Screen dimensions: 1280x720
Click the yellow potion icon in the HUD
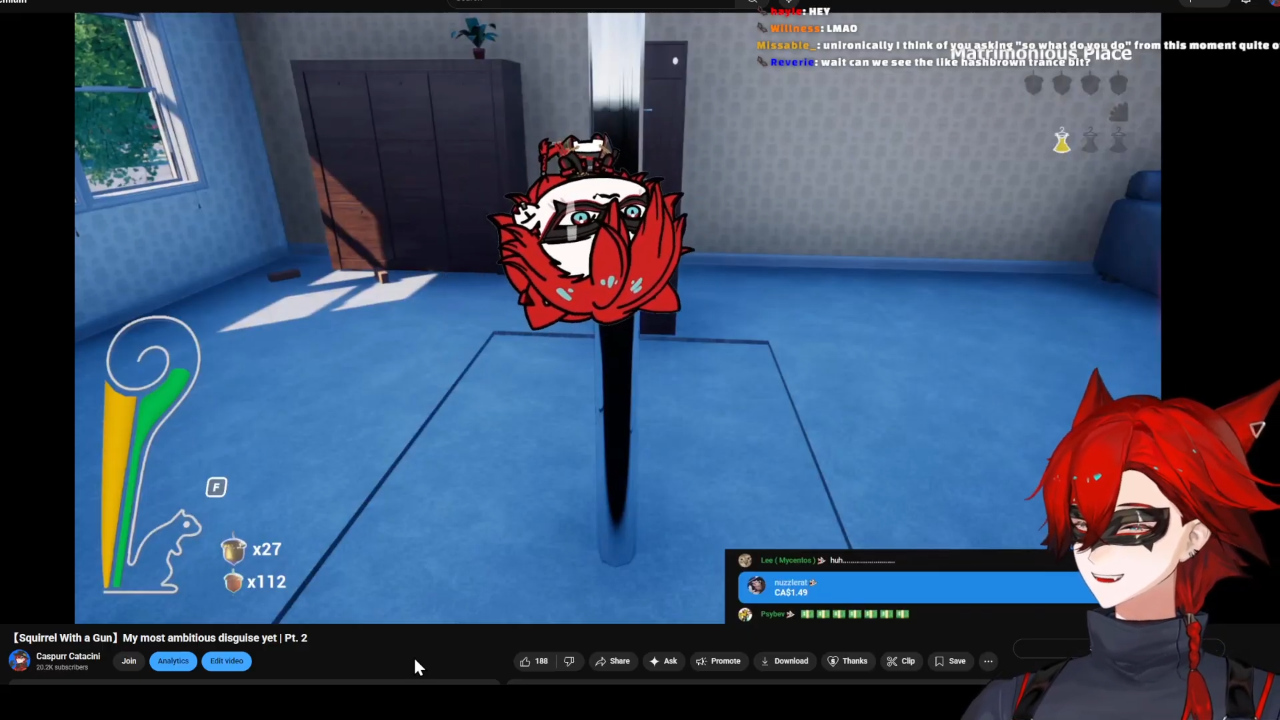(1062, 141)
